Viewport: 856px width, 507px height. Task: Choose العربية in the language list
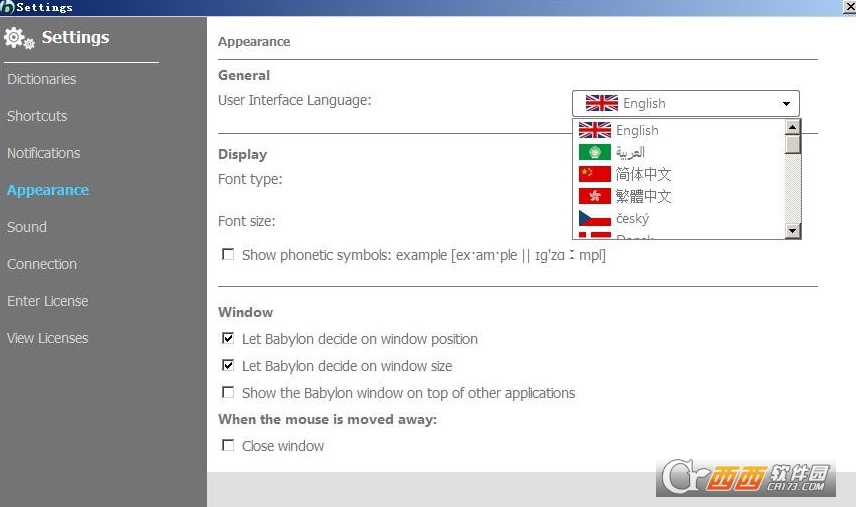click(x=631, y=152)
